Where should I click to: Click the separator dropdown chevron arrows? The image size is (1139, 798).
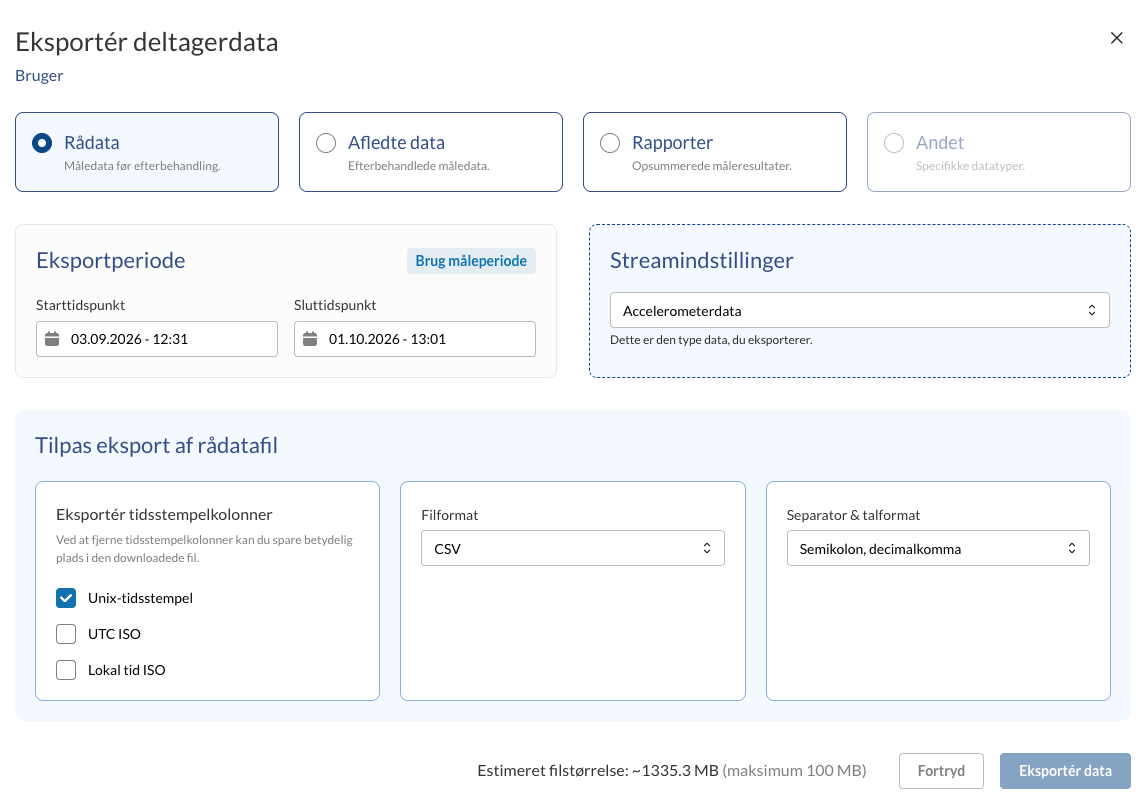pos(1071,548)
